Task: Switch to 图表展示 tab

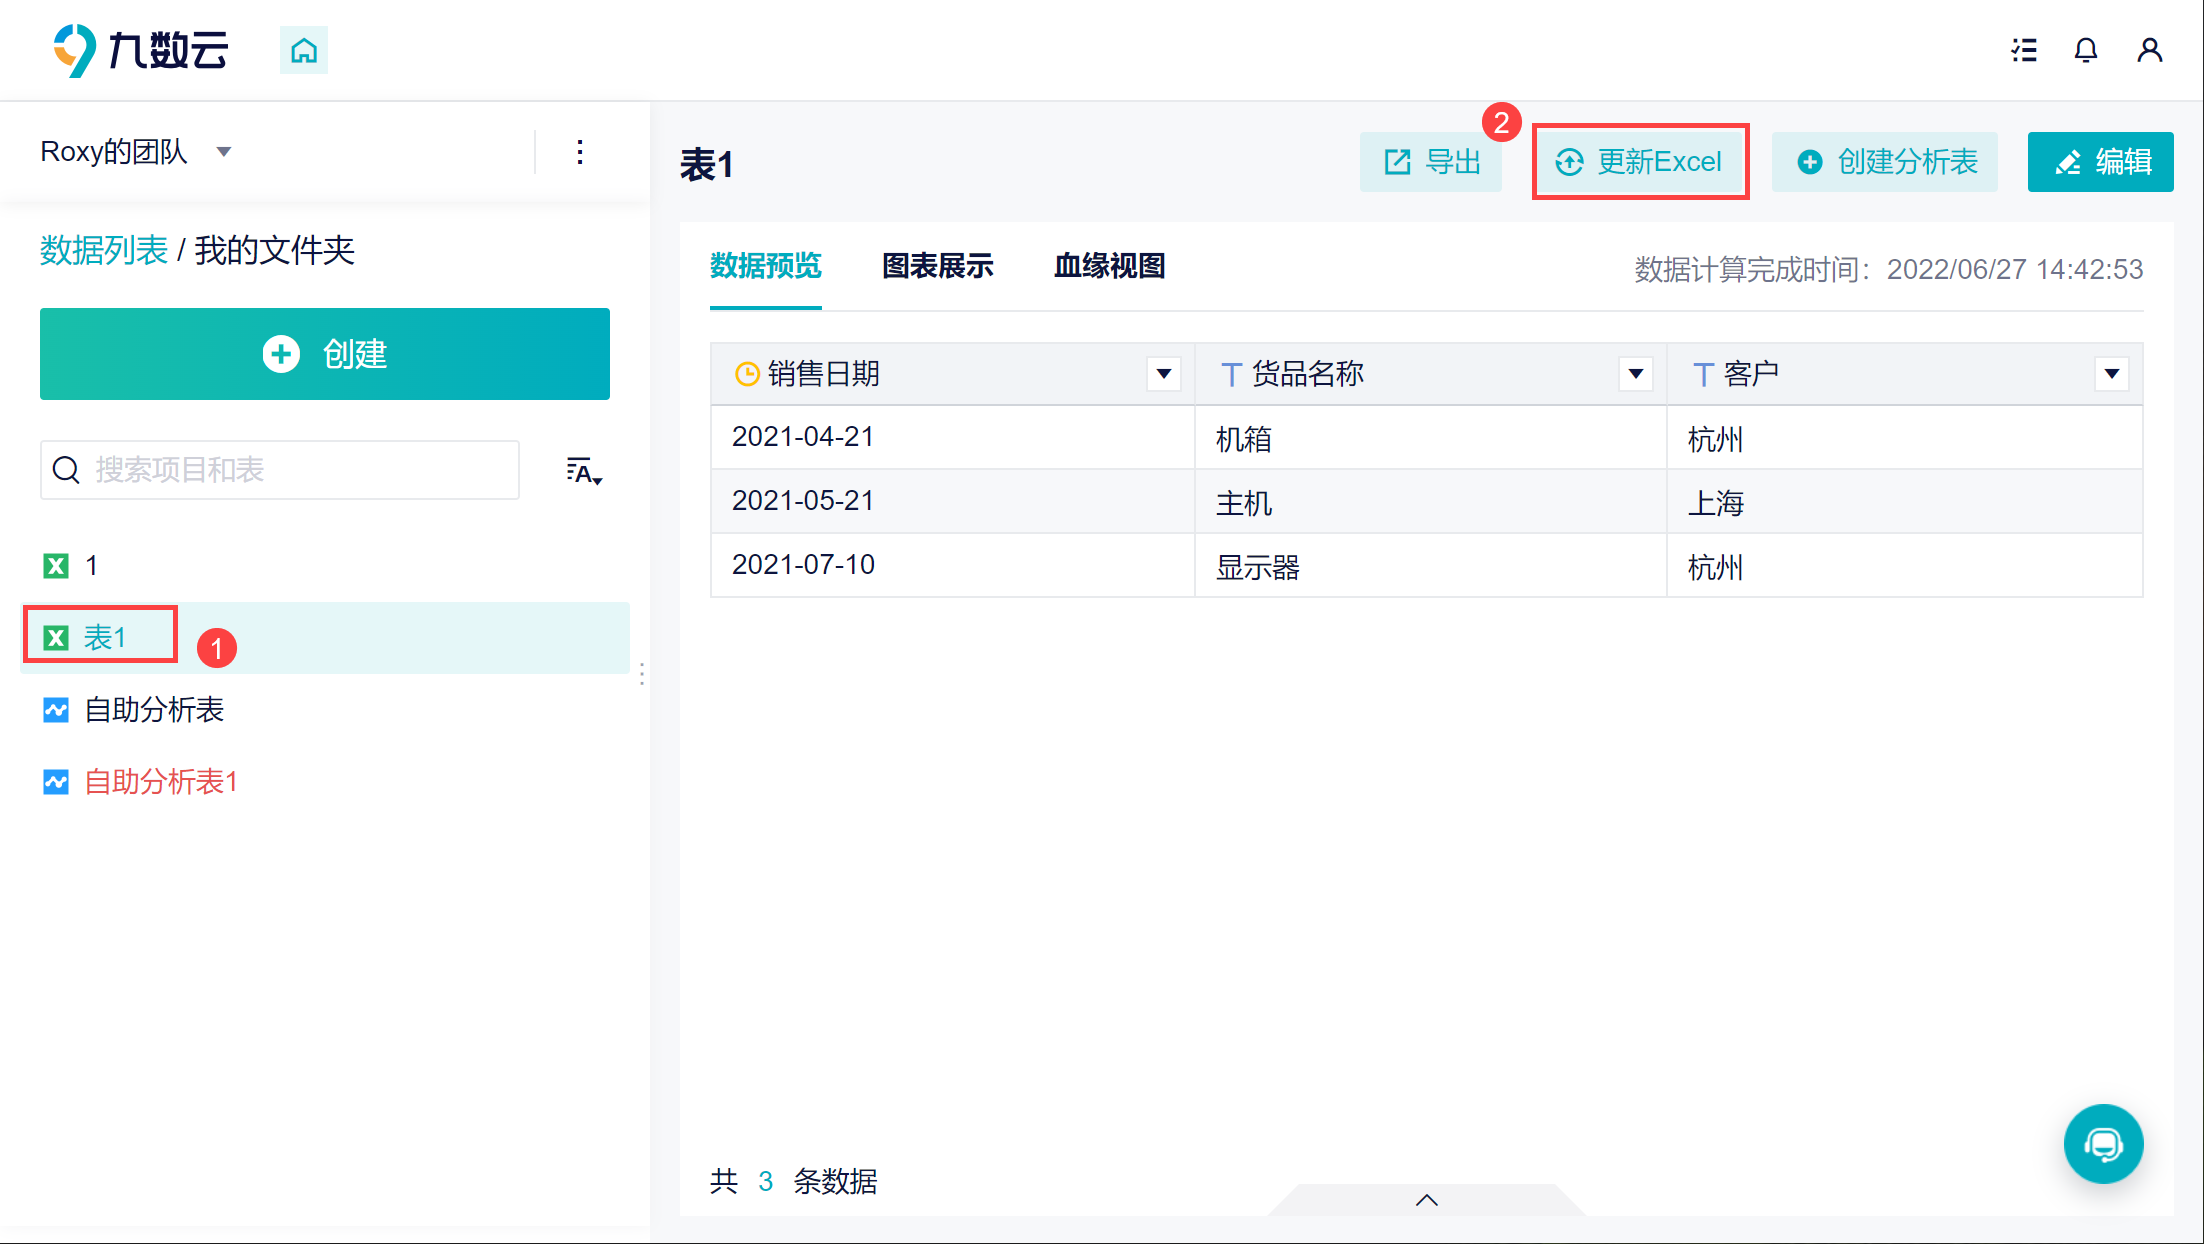Action: pos(937,266)
